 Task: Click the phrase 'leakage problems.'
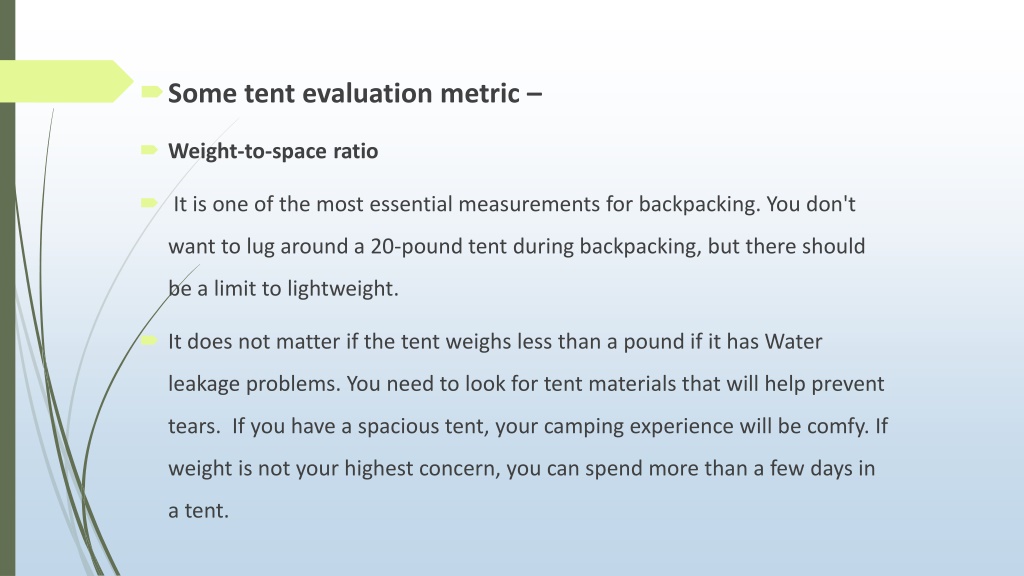[254, 384]
